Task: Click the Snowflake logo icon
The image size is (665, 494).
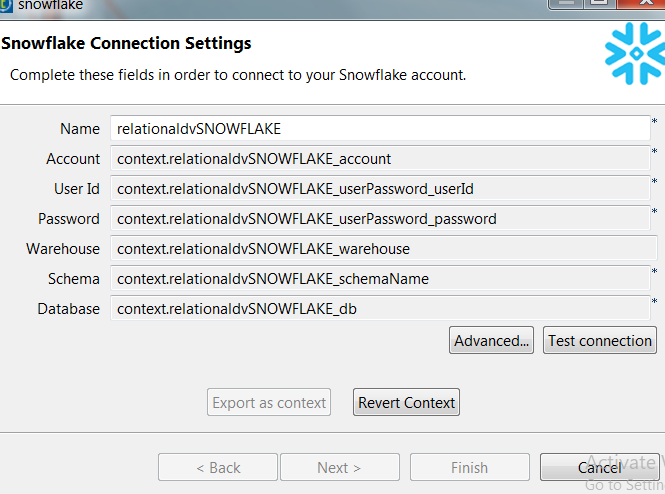Action: click(635, 54)
